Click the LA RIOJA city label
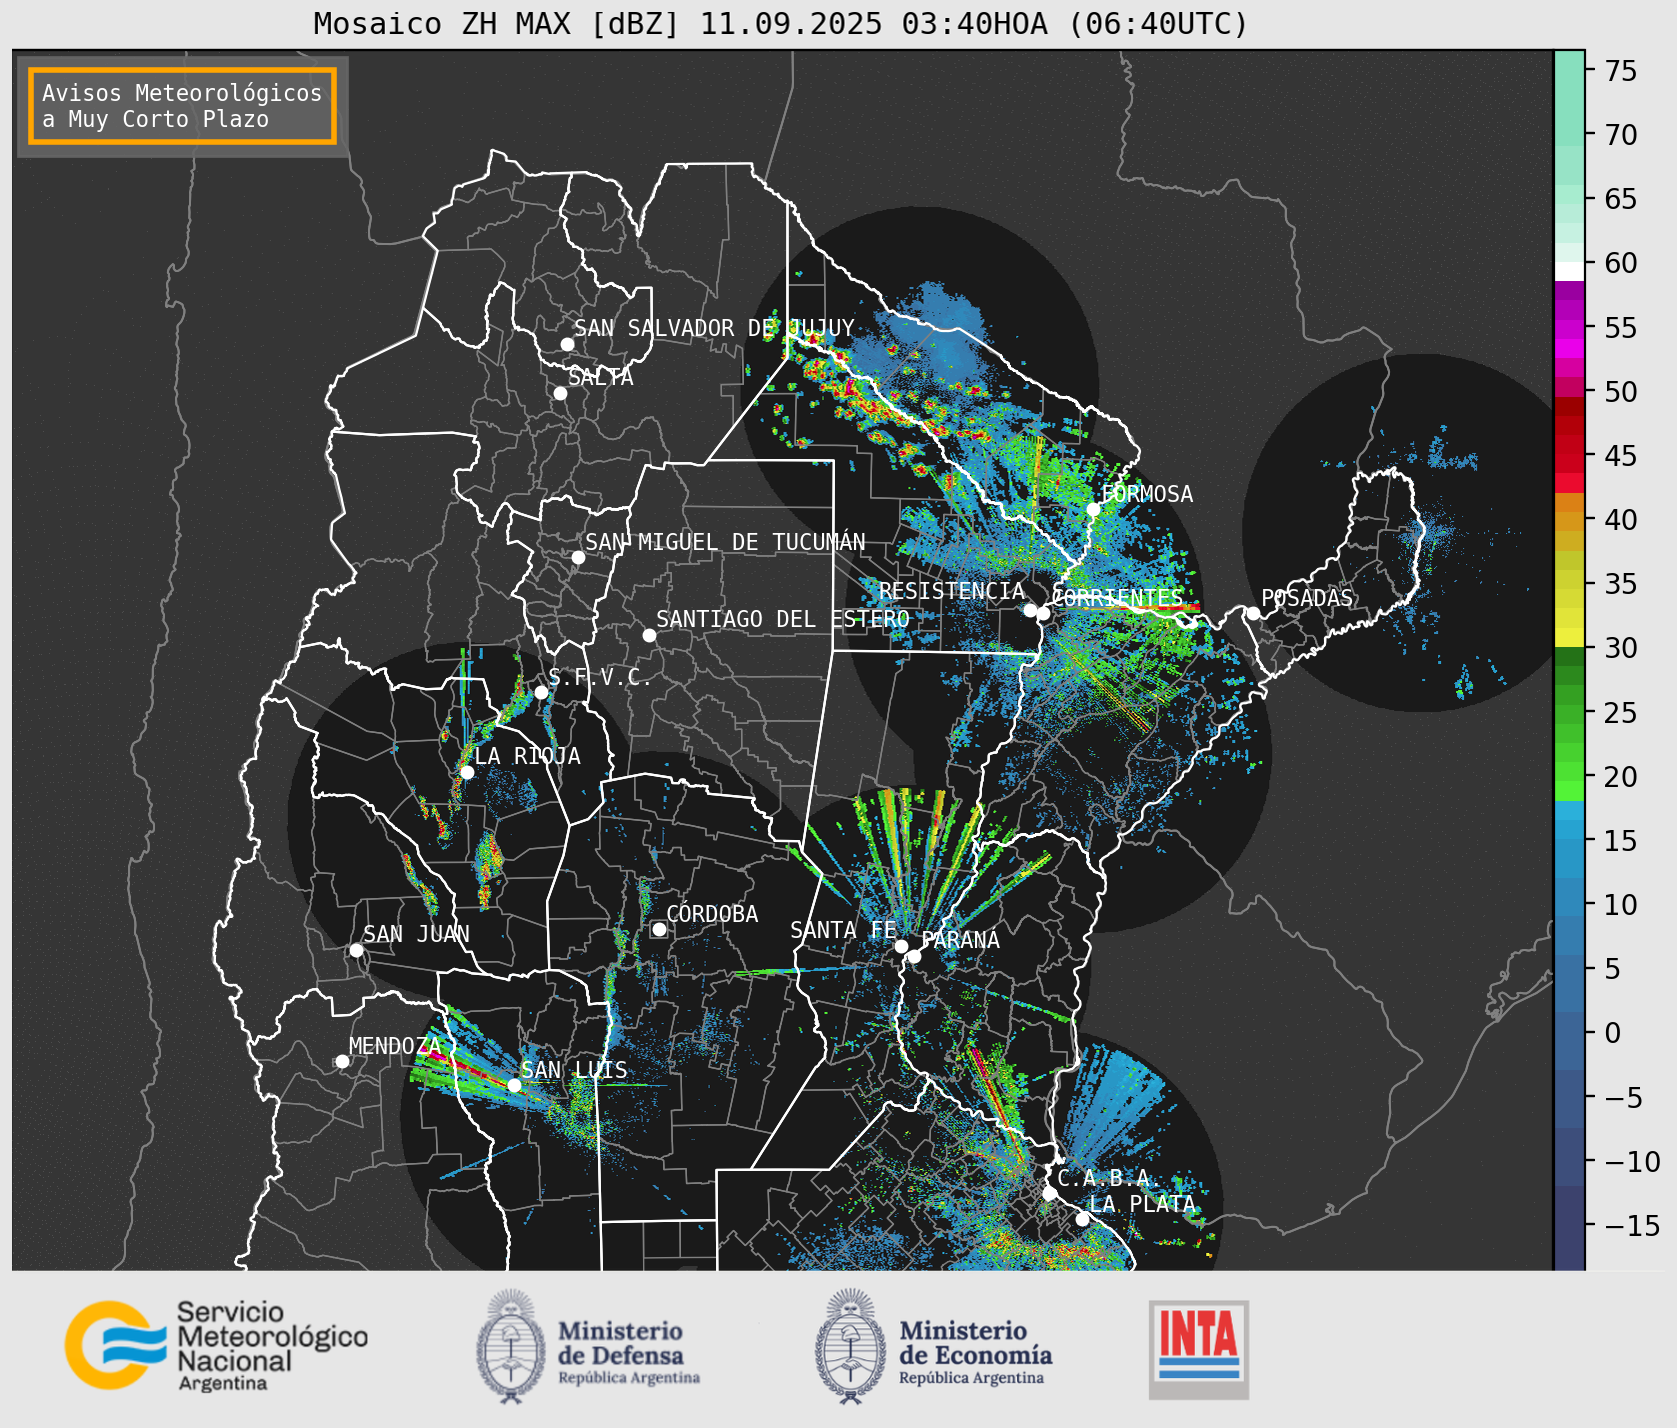This screenshot has height=1428, width=1677. [x=527, y=756]
